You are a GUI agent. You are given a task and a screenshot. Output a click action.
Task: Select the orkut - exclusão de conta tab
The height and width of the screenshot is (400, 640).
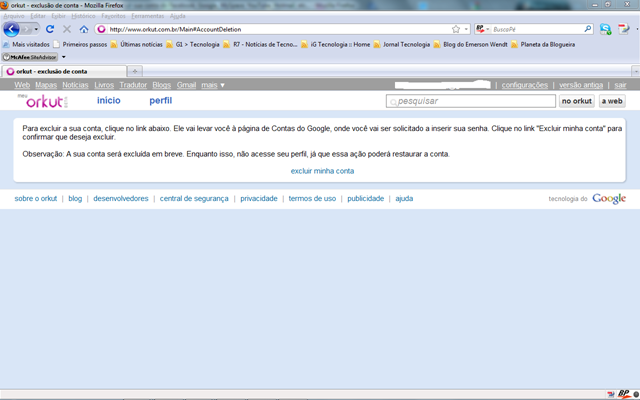(64, 71)
